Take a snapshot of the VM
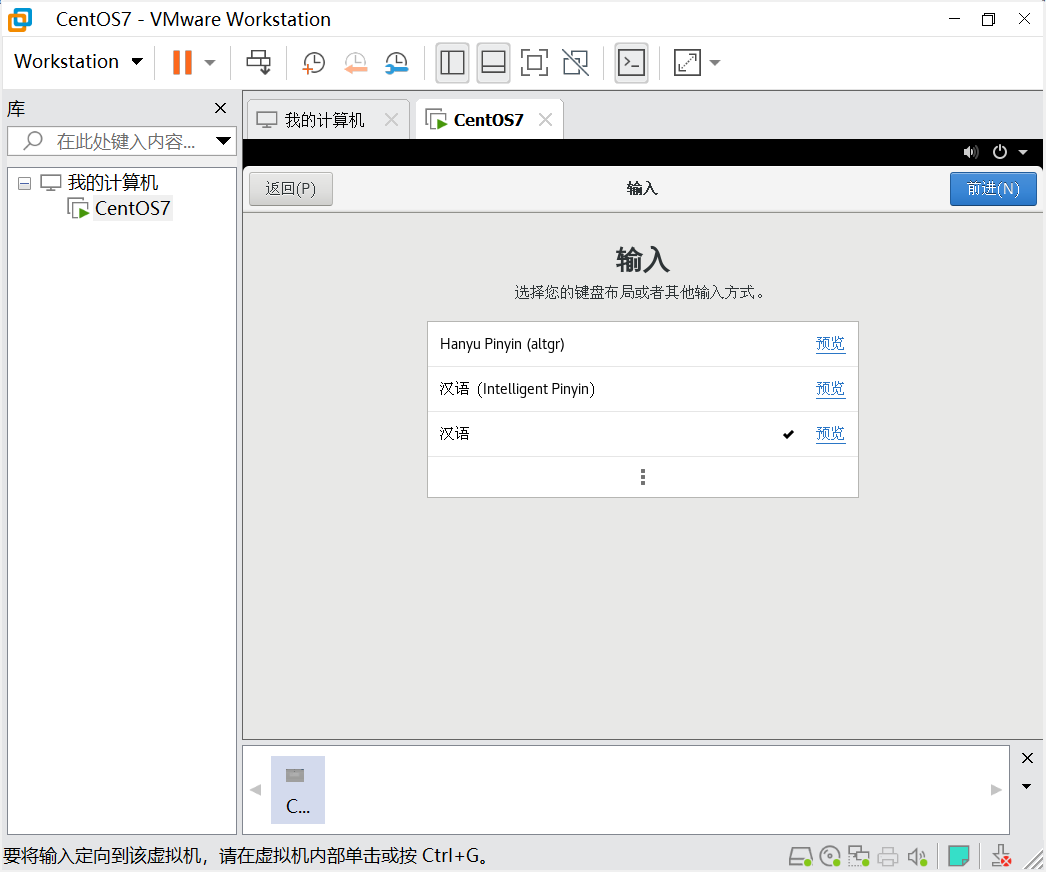The width and height of the screenshot is (1046, 872). tap(313, 63)
